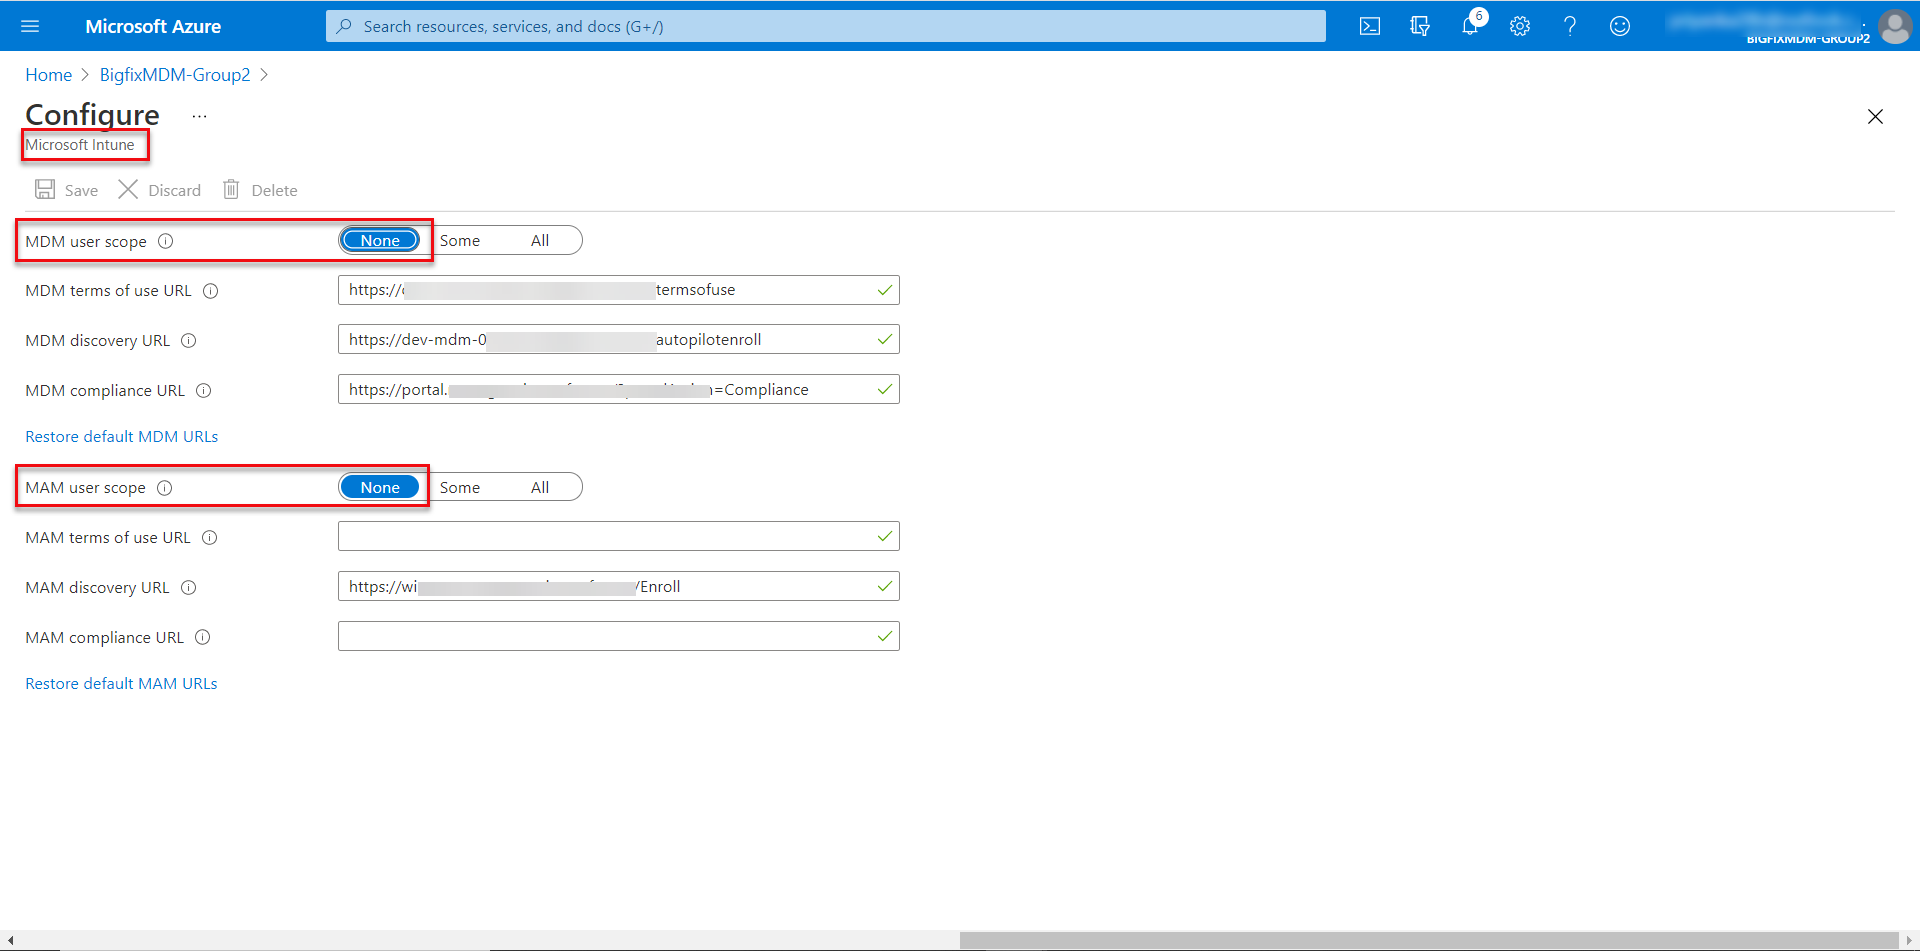Edit the MDM discovery URL field
1920x951 pixels.
[618, 340]
